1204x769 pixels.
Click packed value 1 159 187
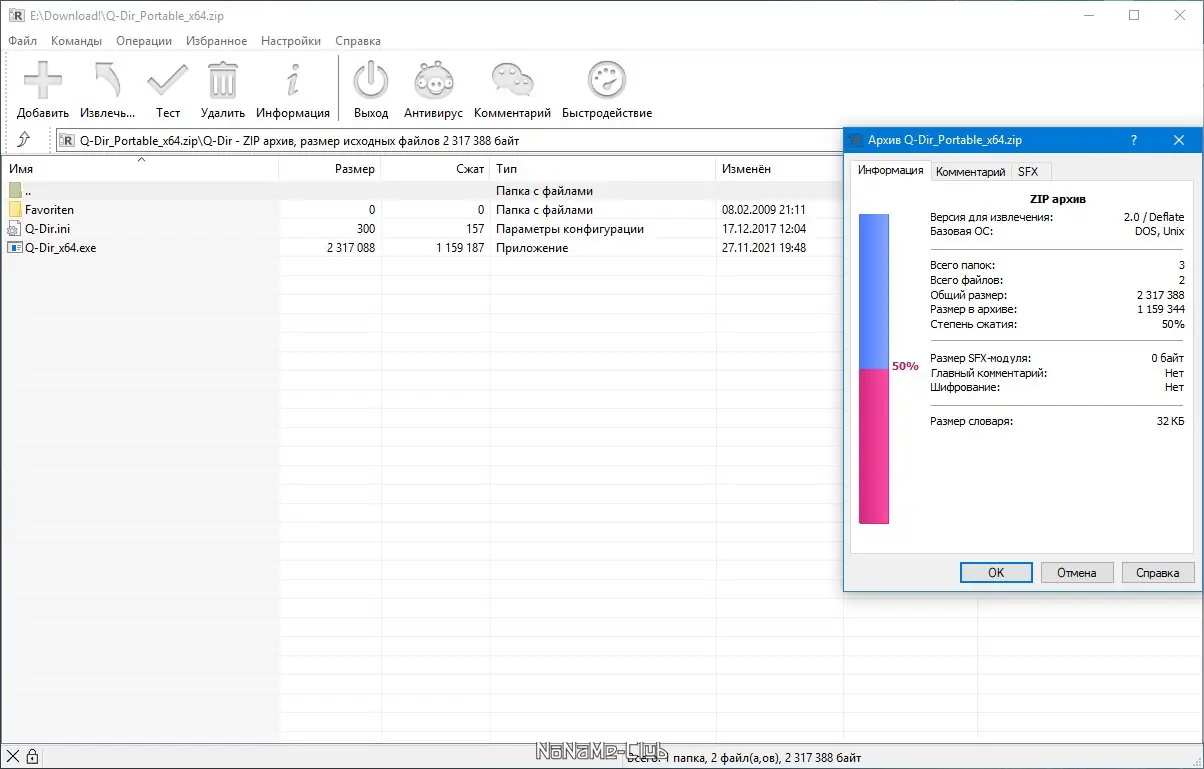(460, 248)
